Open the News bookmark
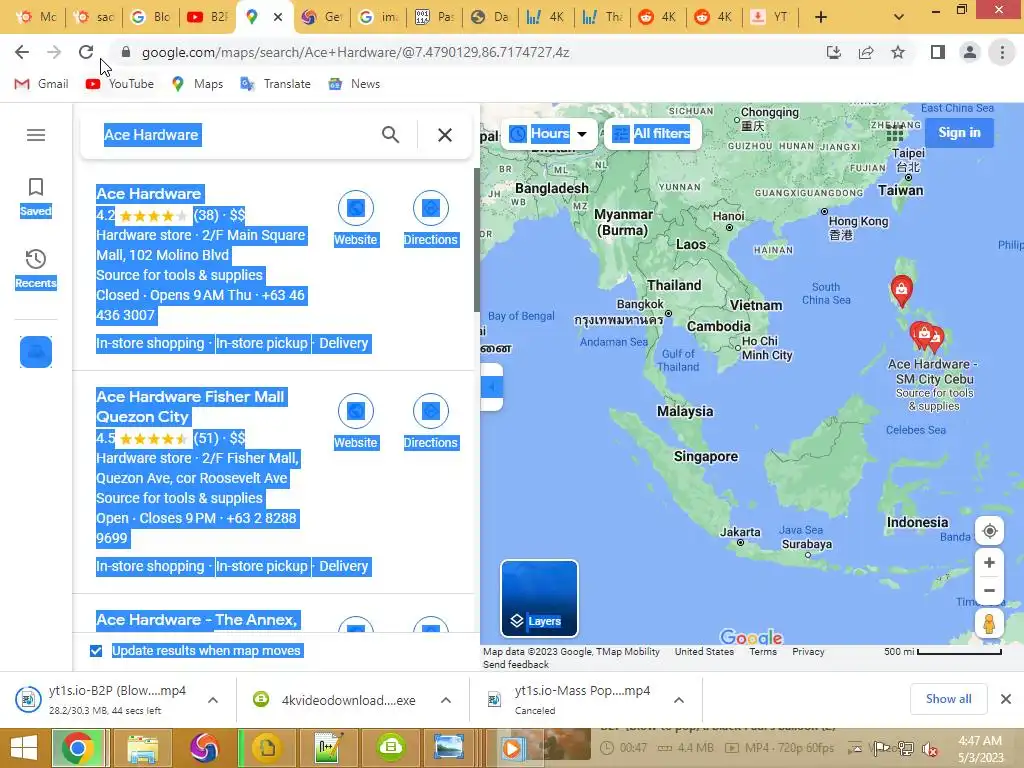This screenshot has width=1024, height=768. click(x=355, y=84)
